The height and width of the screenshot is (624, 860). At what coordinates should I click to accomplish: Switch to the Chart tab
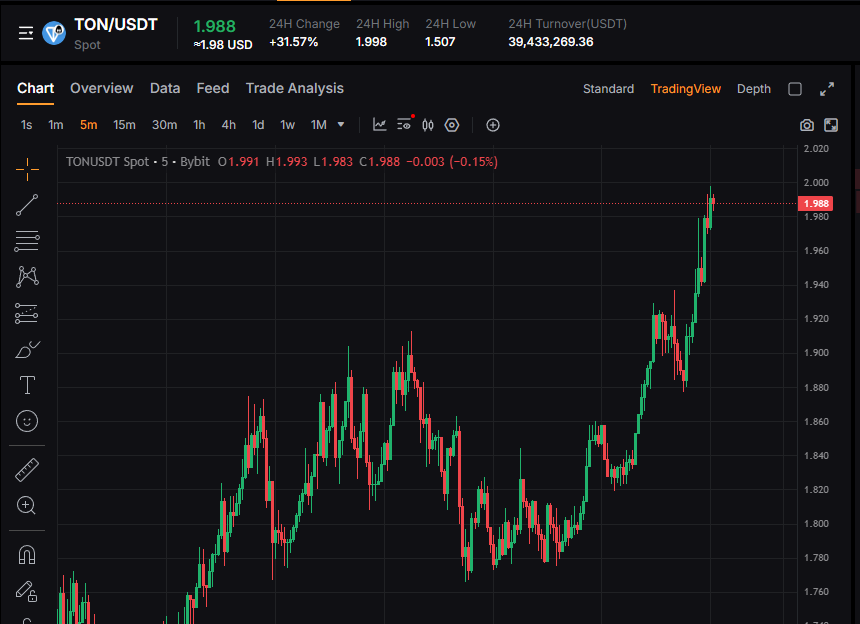click(x=36, y=88)
